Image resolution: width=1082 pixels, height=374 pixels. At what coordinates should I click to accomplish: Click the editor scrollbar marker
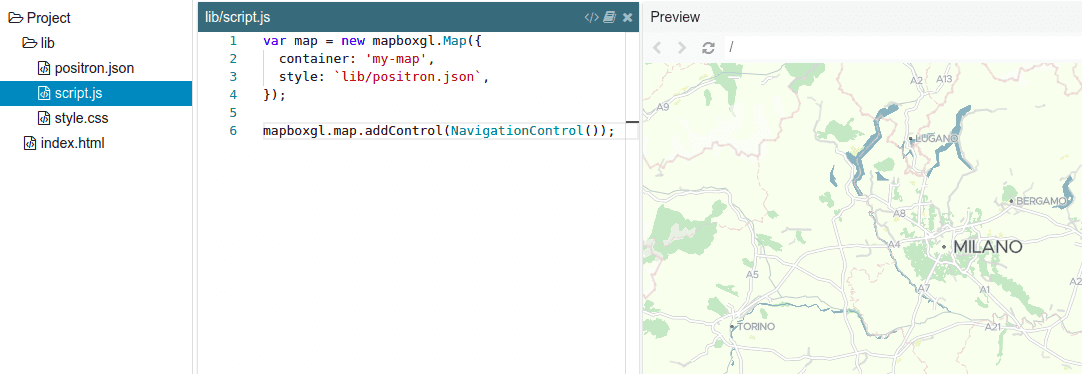click(632, 121)
